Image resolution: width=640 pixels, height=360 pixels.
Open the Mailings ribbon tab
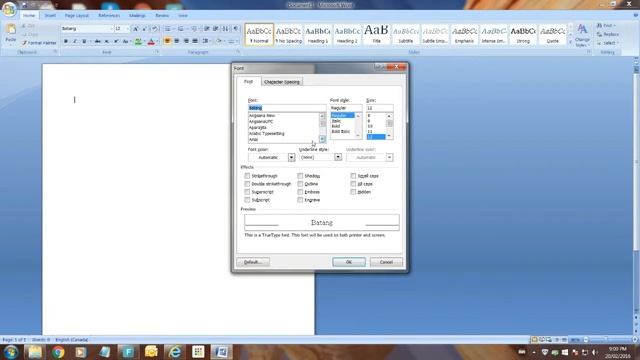click(x=137, y=16)
